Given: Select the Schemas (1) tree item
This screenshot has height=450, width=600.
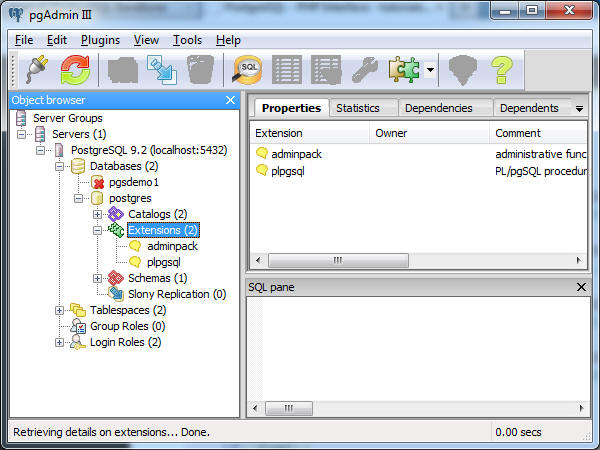Looking at the screenshot, I should coord(158,278).
